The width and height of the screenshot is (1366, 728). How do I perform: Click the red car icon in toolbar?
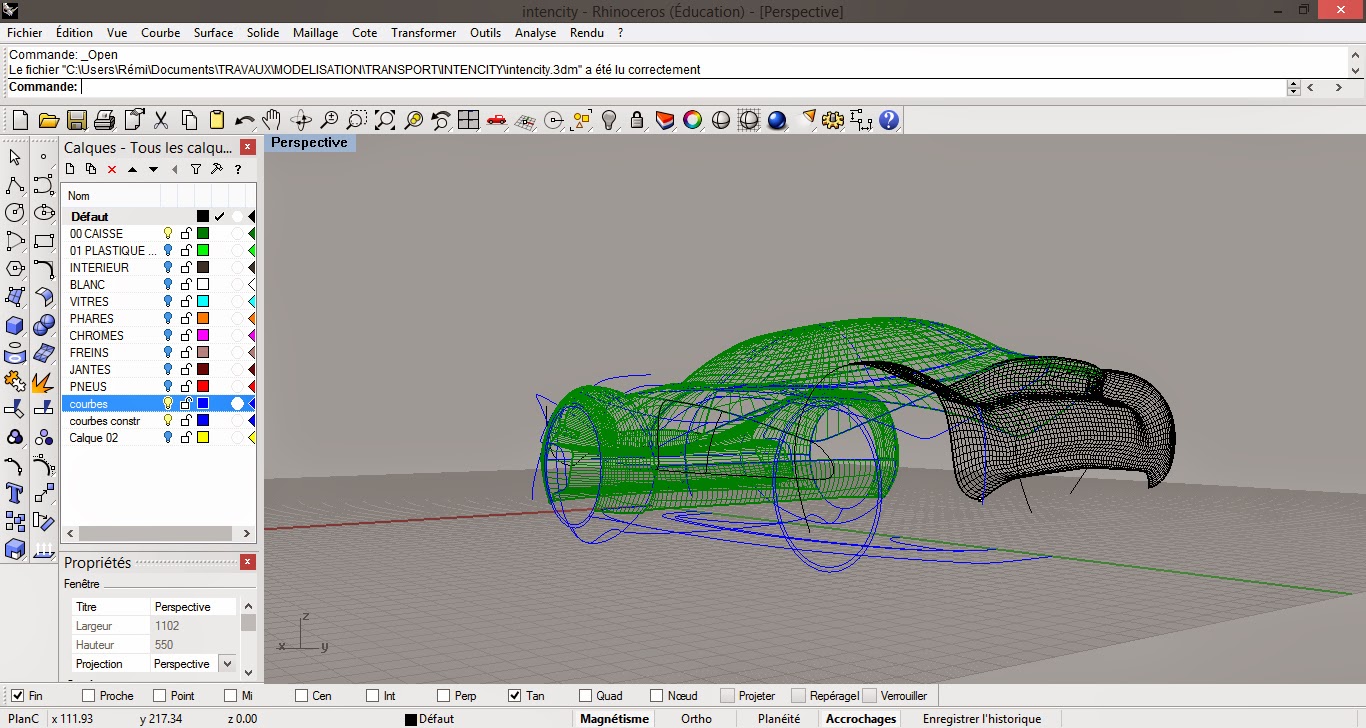[496, 121]
